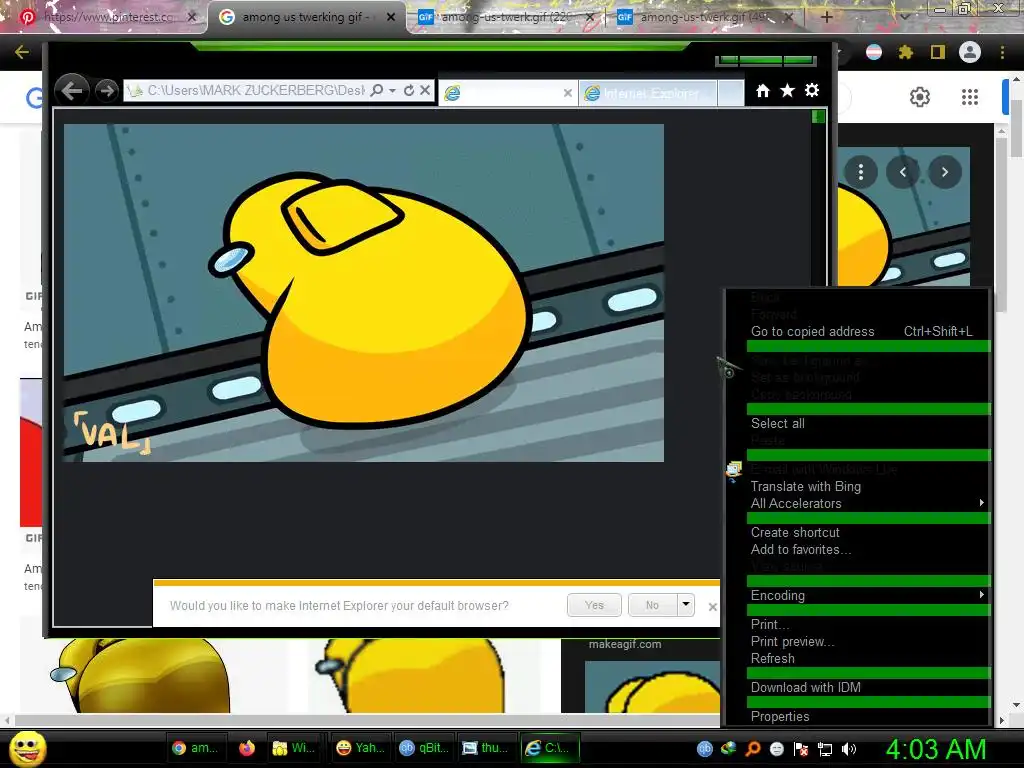Switch to Yahoo Messenger taskbar button
The width and height of the screenshot is (1024, 768).
(360, 748)
